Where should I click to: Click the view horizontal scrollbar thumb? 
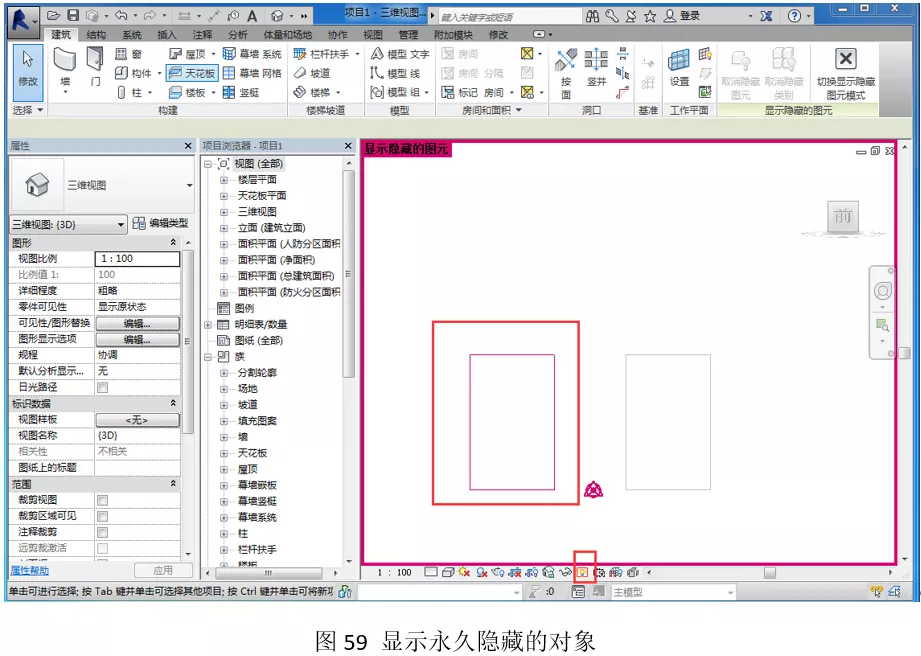(769, 572)
